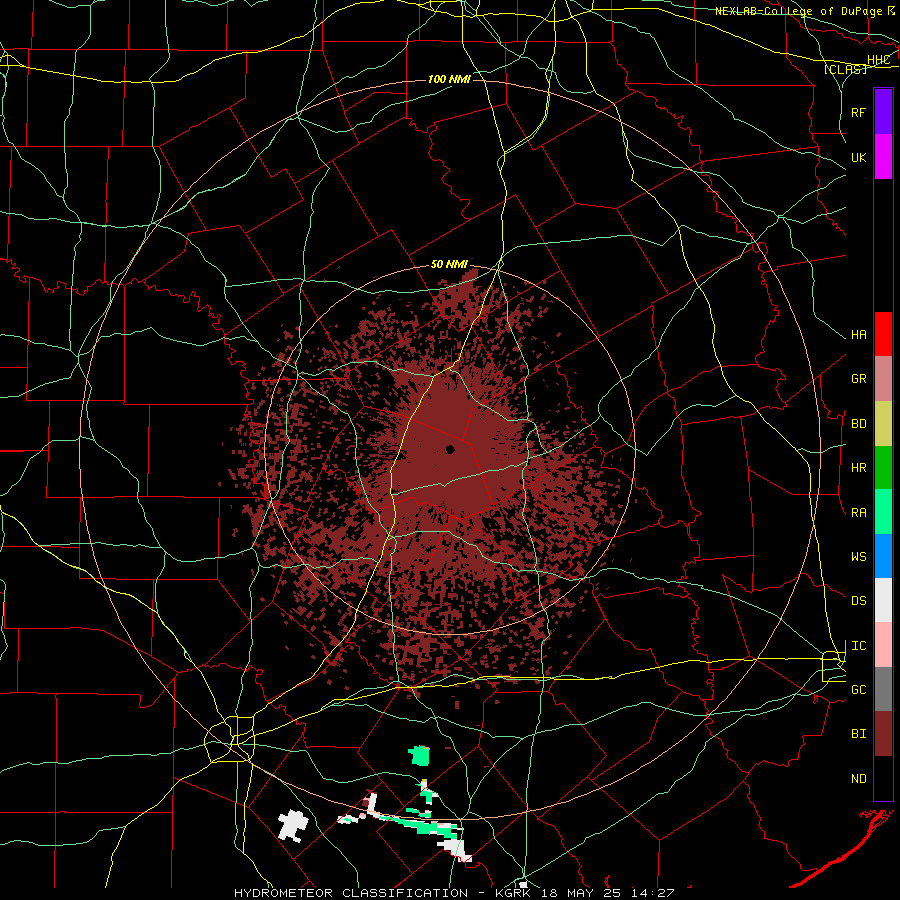Click the HA legend label

[x=858, y=335]
